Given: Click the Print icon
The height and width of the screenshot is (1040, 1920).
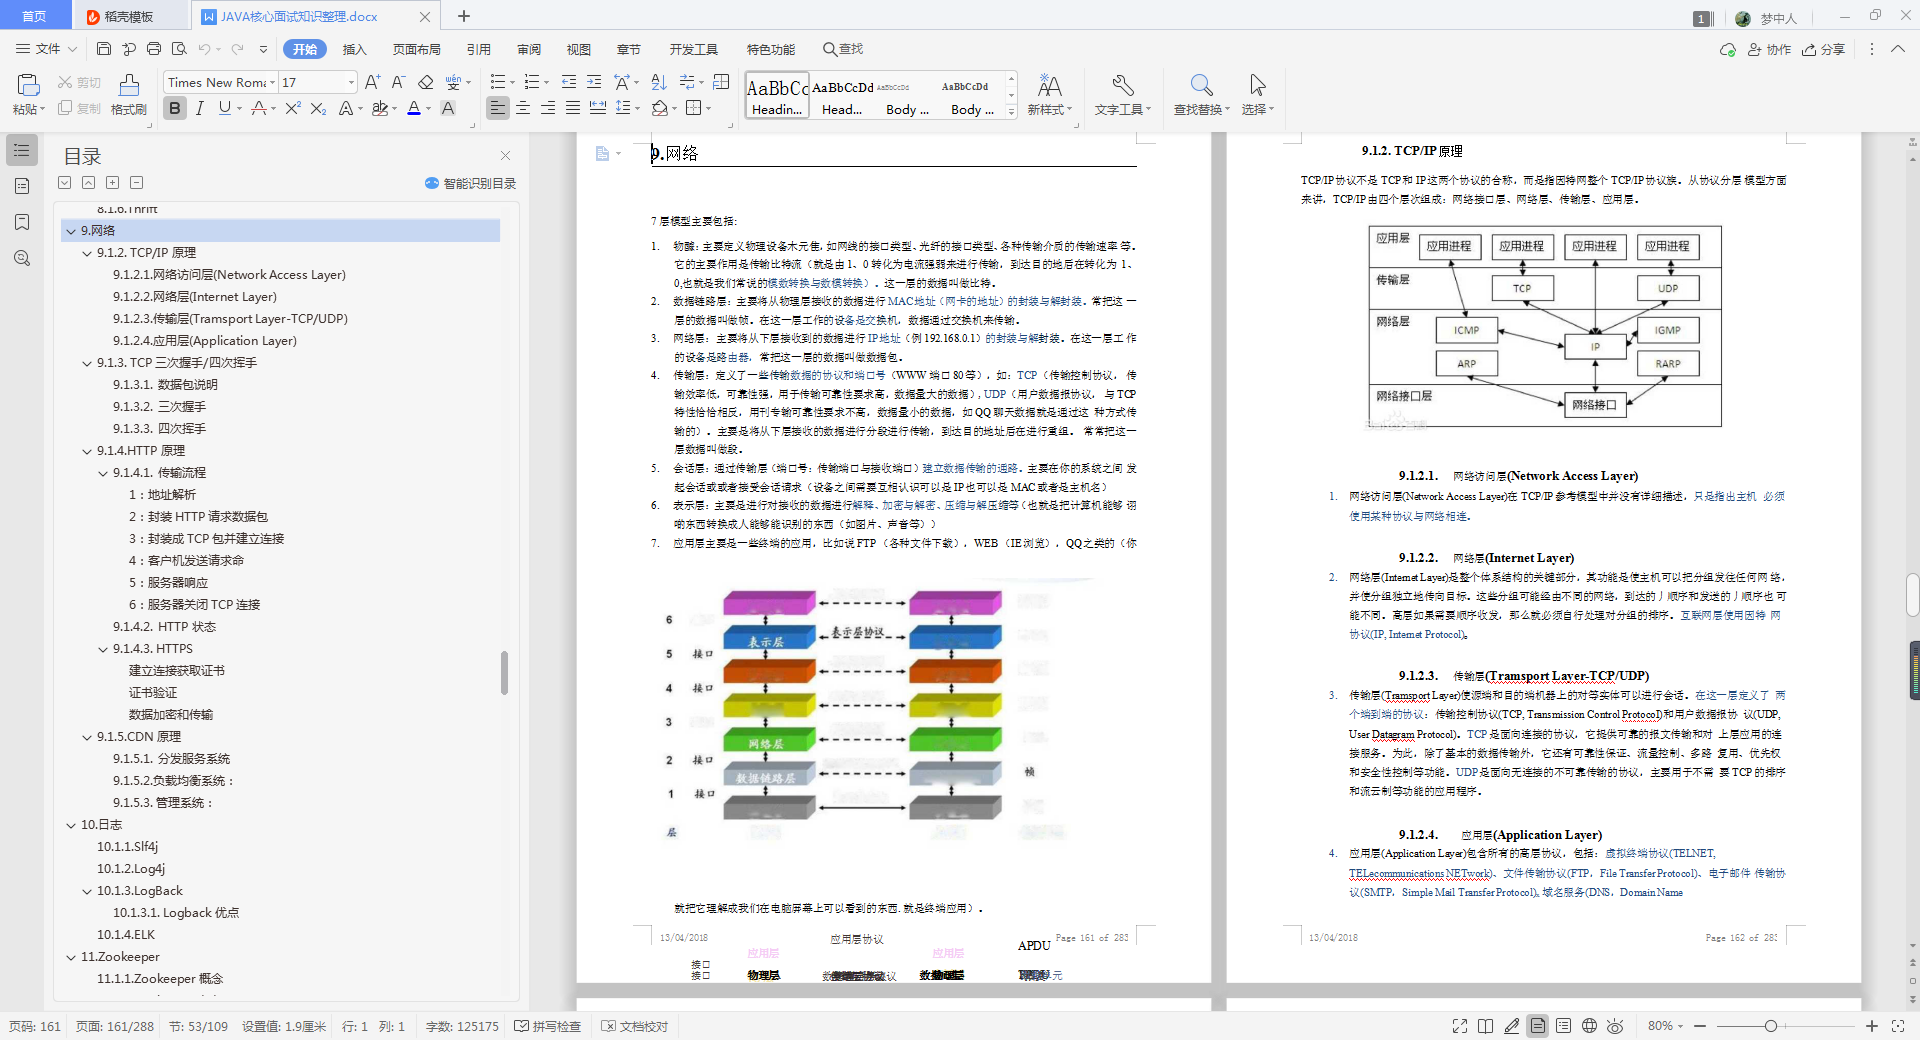Looking at the screenshot, I should pyautogui.click(x=154, y=49).
